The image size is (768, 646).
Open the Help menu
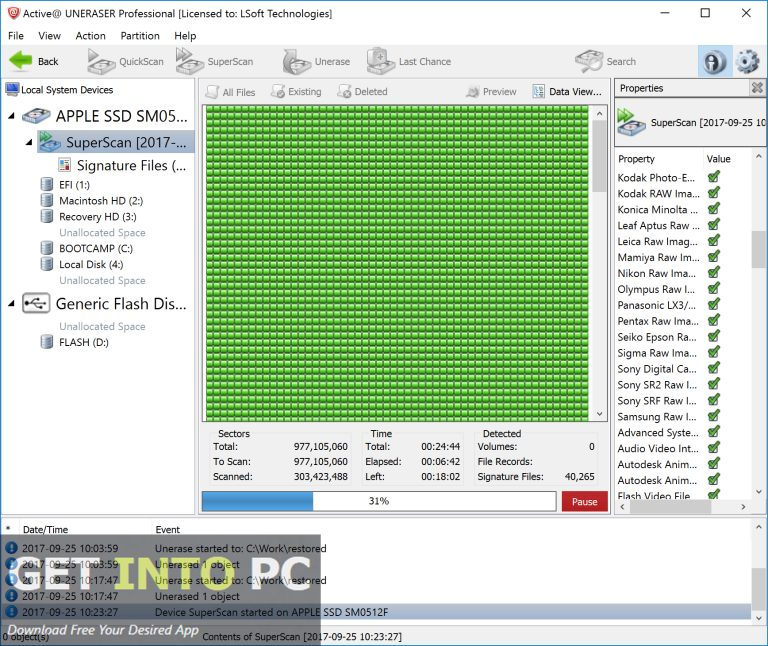185,36
